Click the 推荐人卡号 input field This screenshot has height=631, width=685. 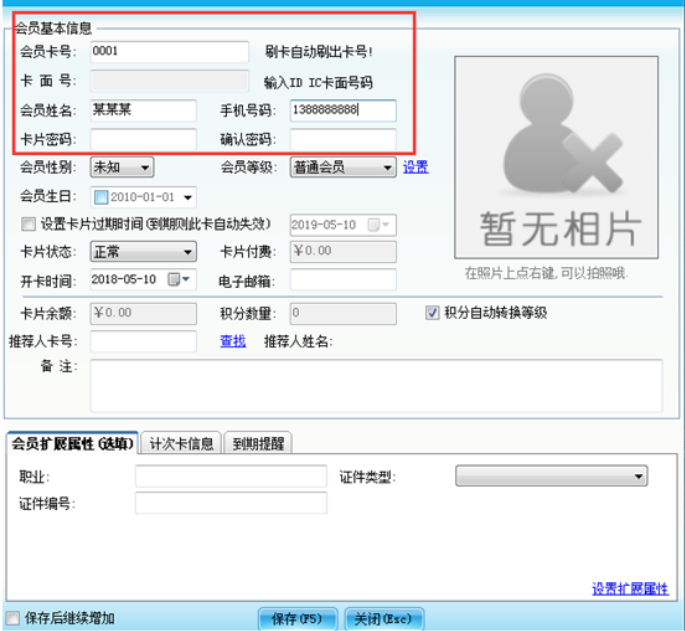[143, 342]
